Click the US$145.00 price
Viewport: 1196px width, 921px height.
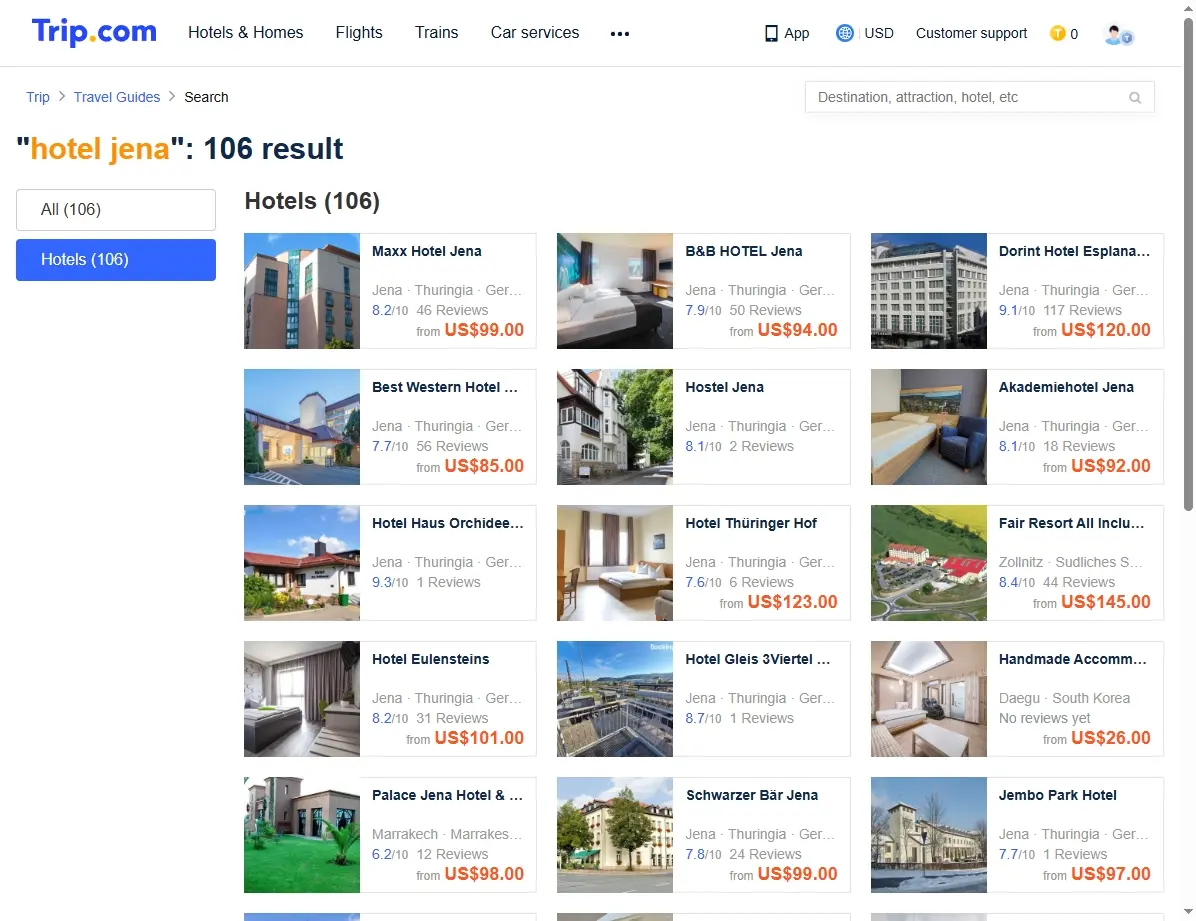[1106, 601]
